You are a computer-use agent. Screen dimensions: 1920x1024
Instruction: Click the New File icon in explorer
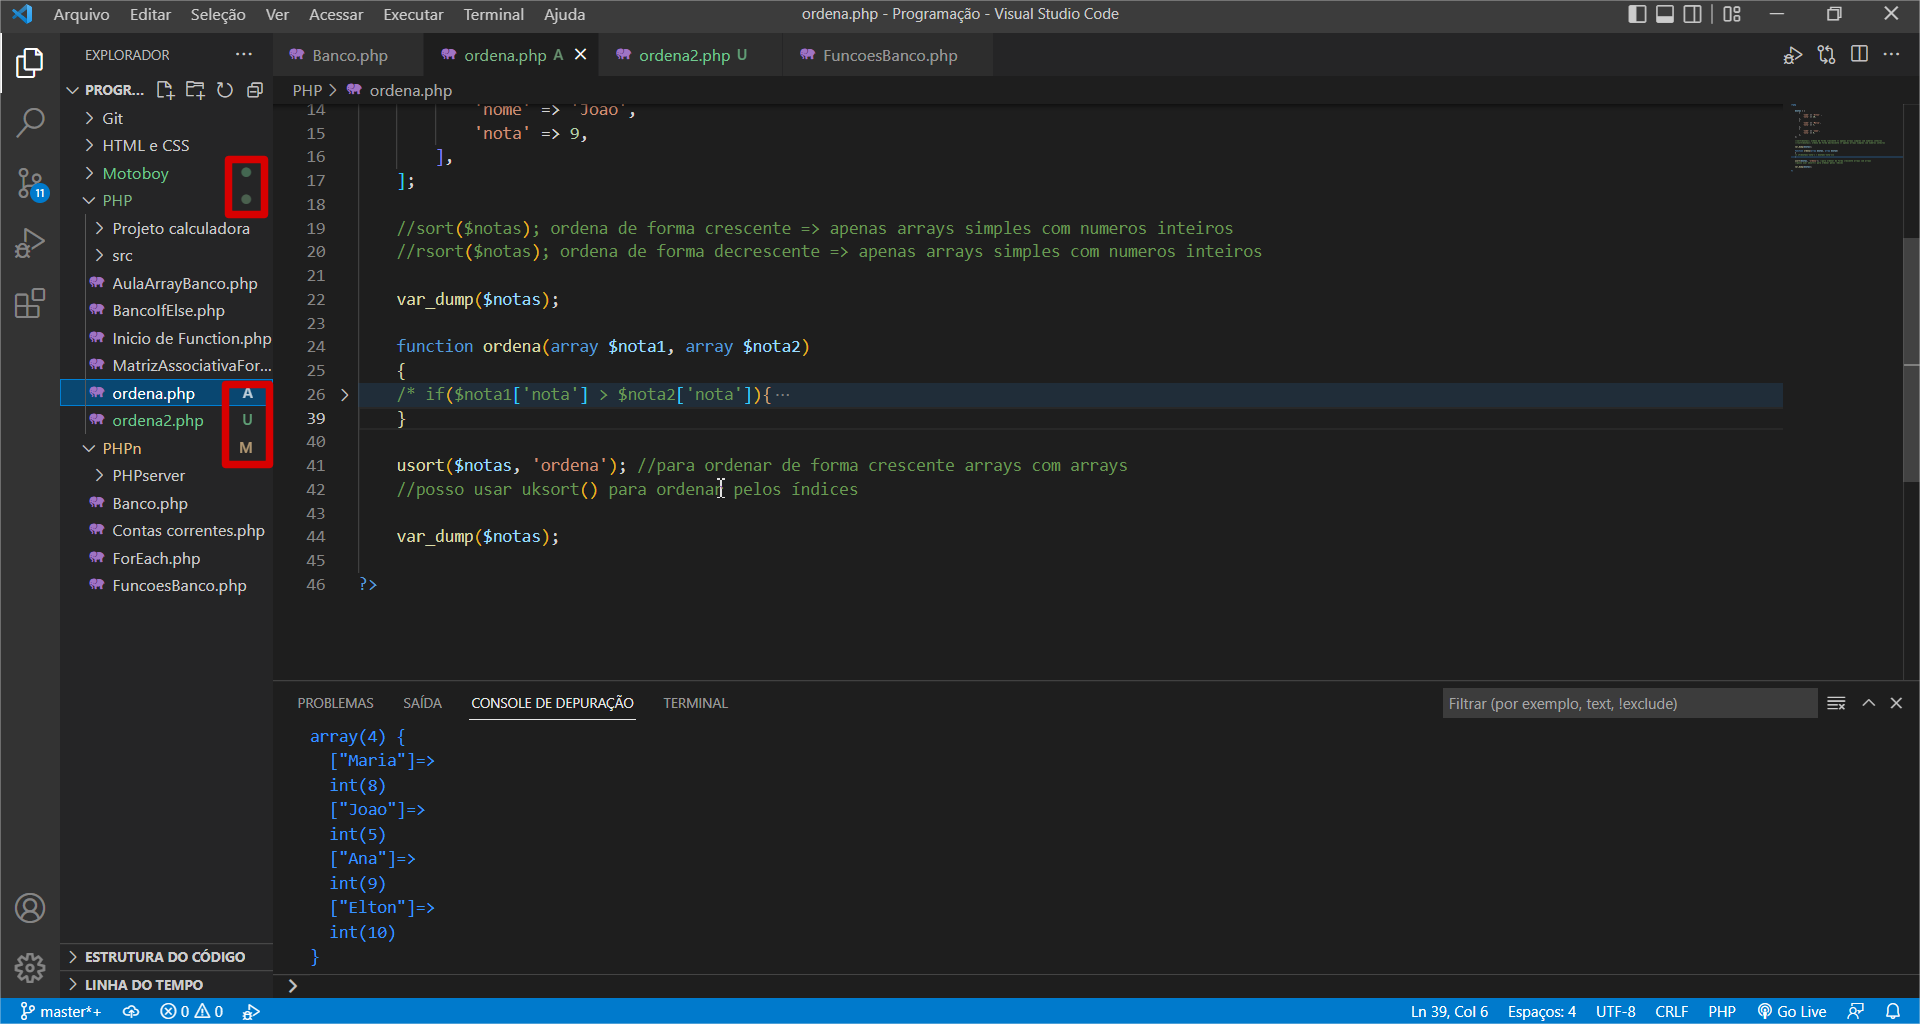tap(165, 90)
